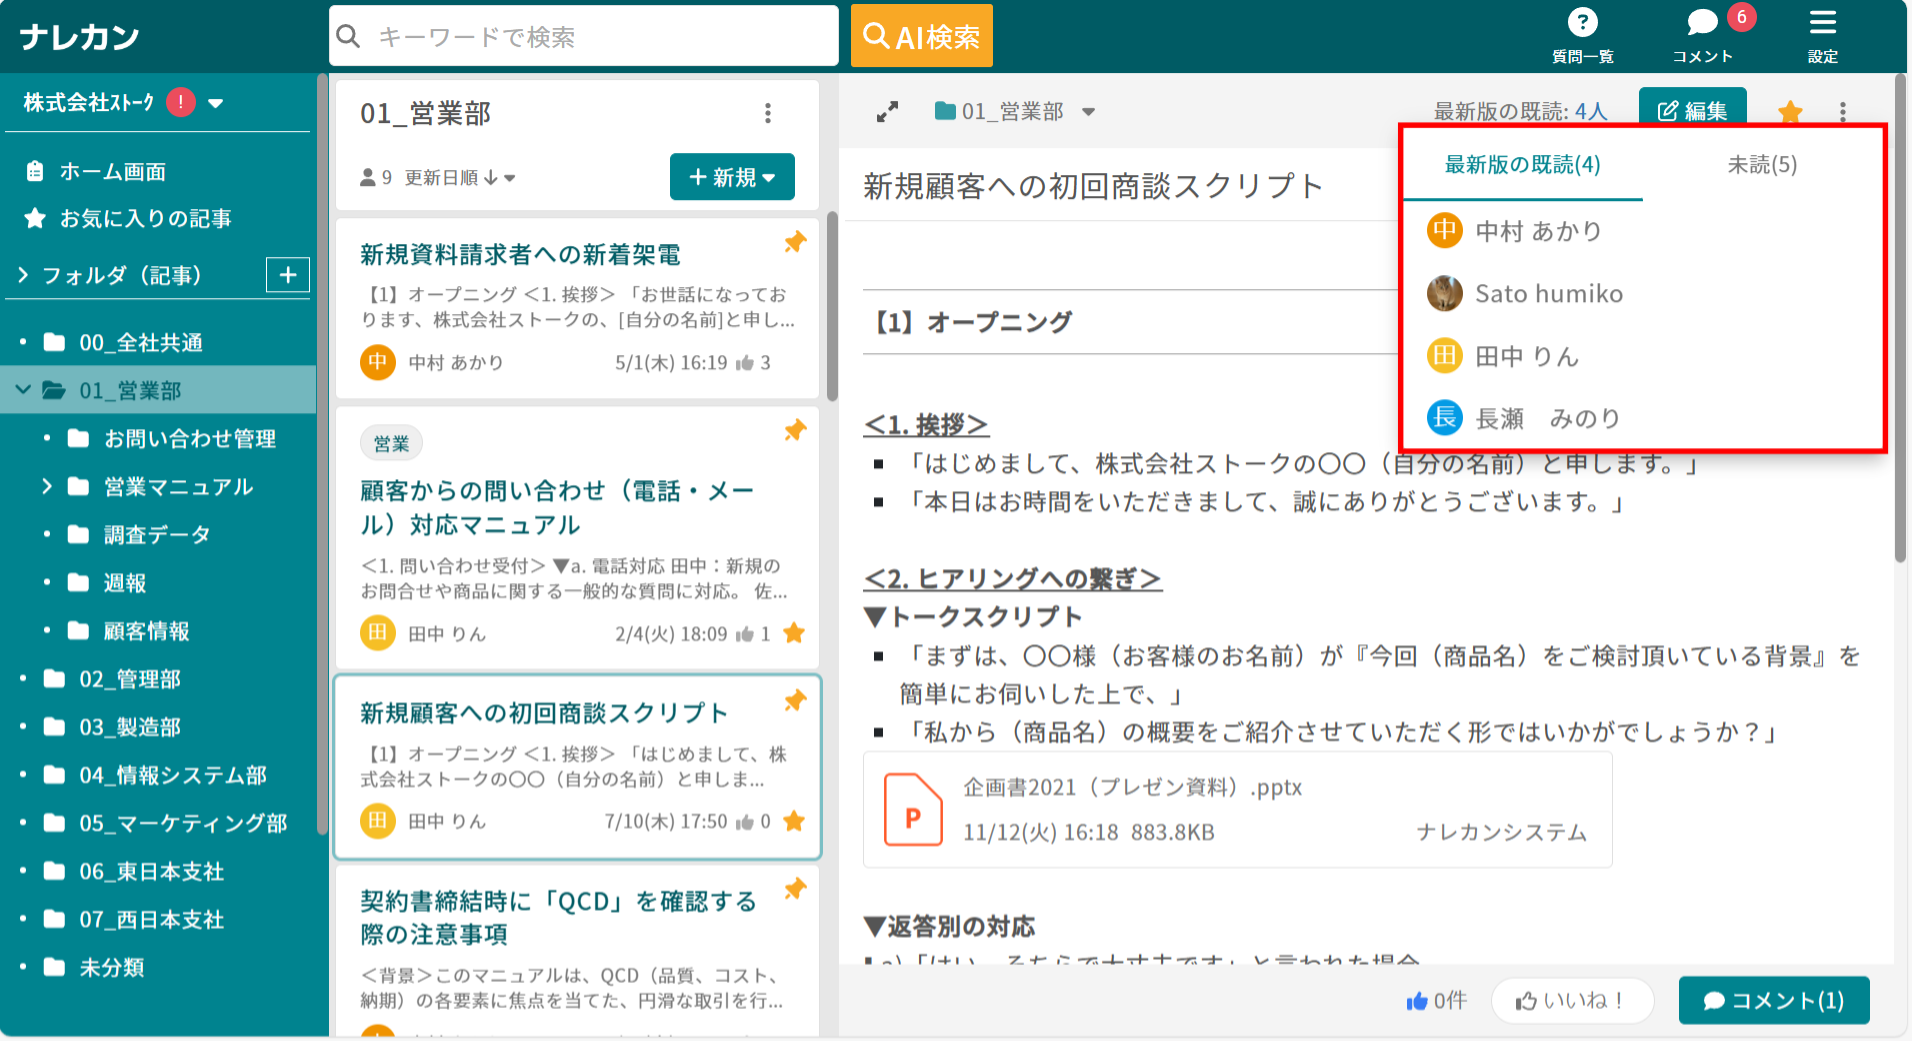Open the article three-dot options menu

coord(1842,112)
